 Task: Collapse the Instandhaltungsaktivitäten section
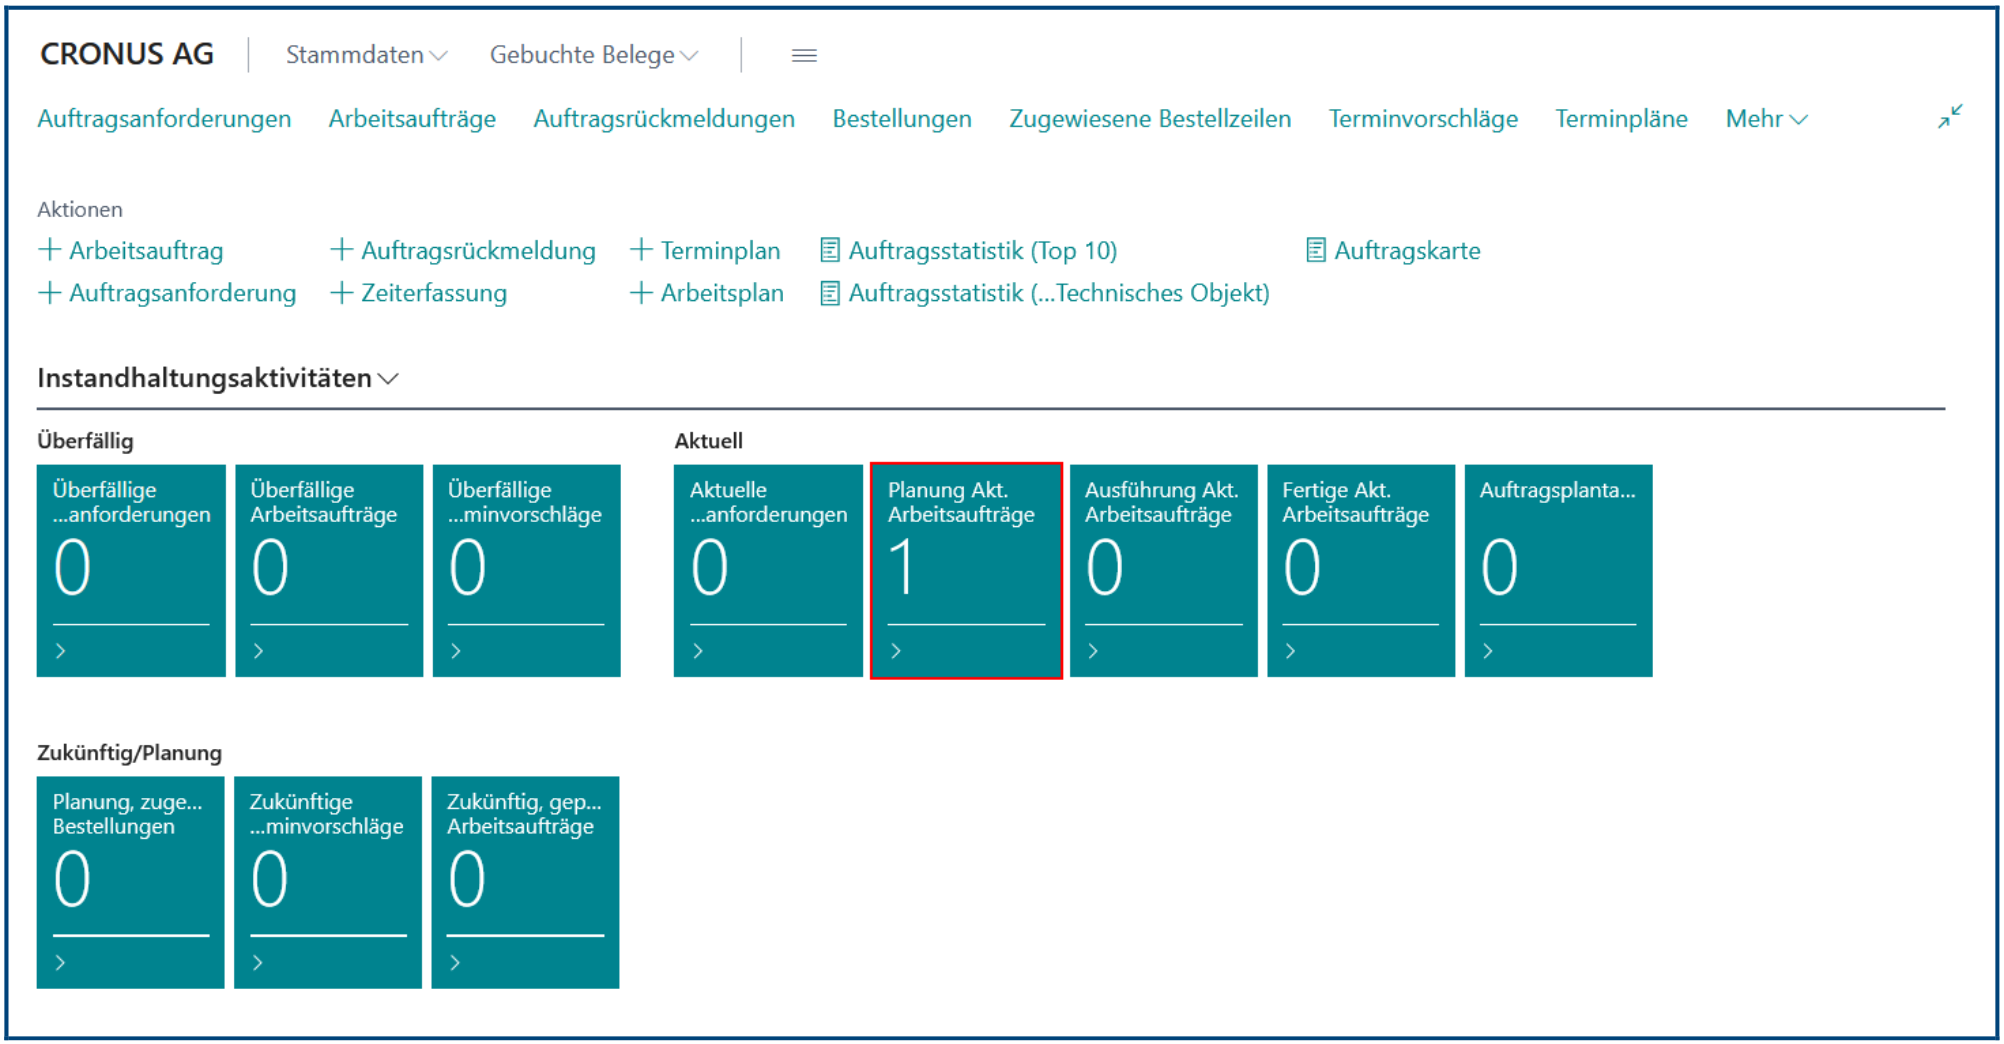(218, 378)
